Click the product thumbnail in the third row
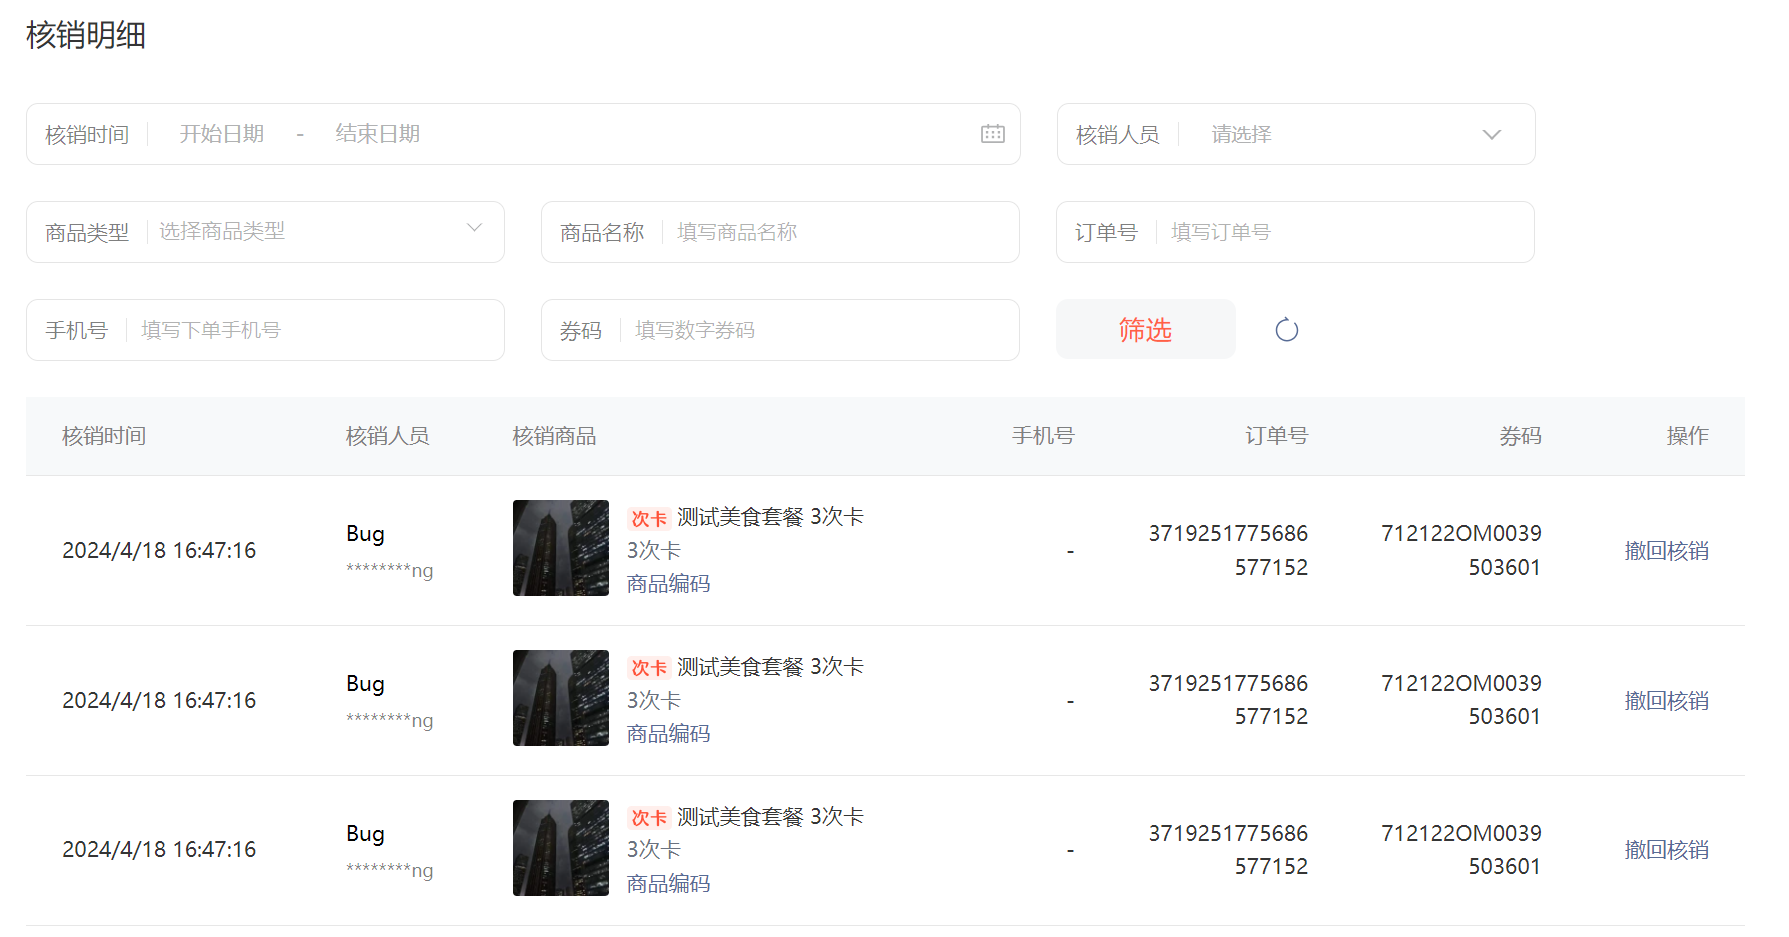This screenshot has width=1789, height=937. [561, 848]
